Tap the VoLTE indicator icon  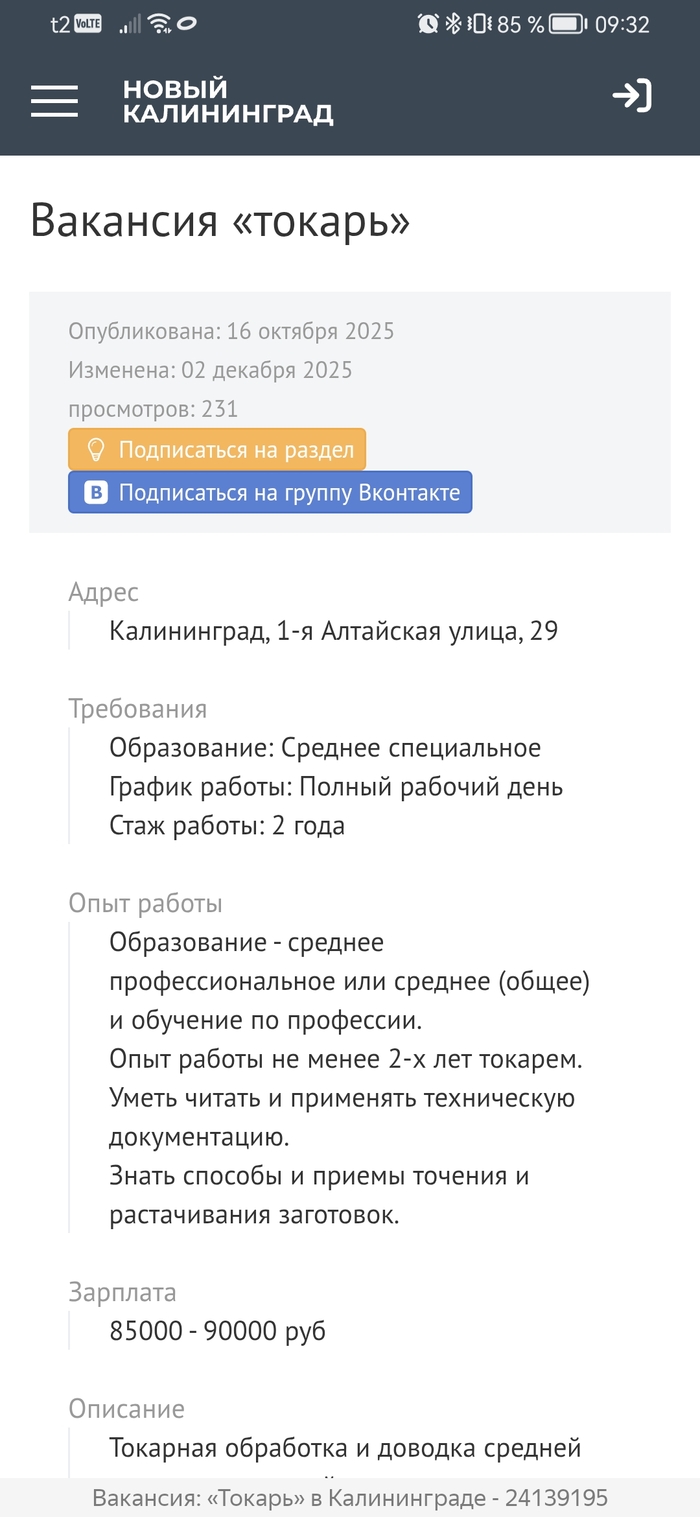pyautogui.click(x=88, y=24)
